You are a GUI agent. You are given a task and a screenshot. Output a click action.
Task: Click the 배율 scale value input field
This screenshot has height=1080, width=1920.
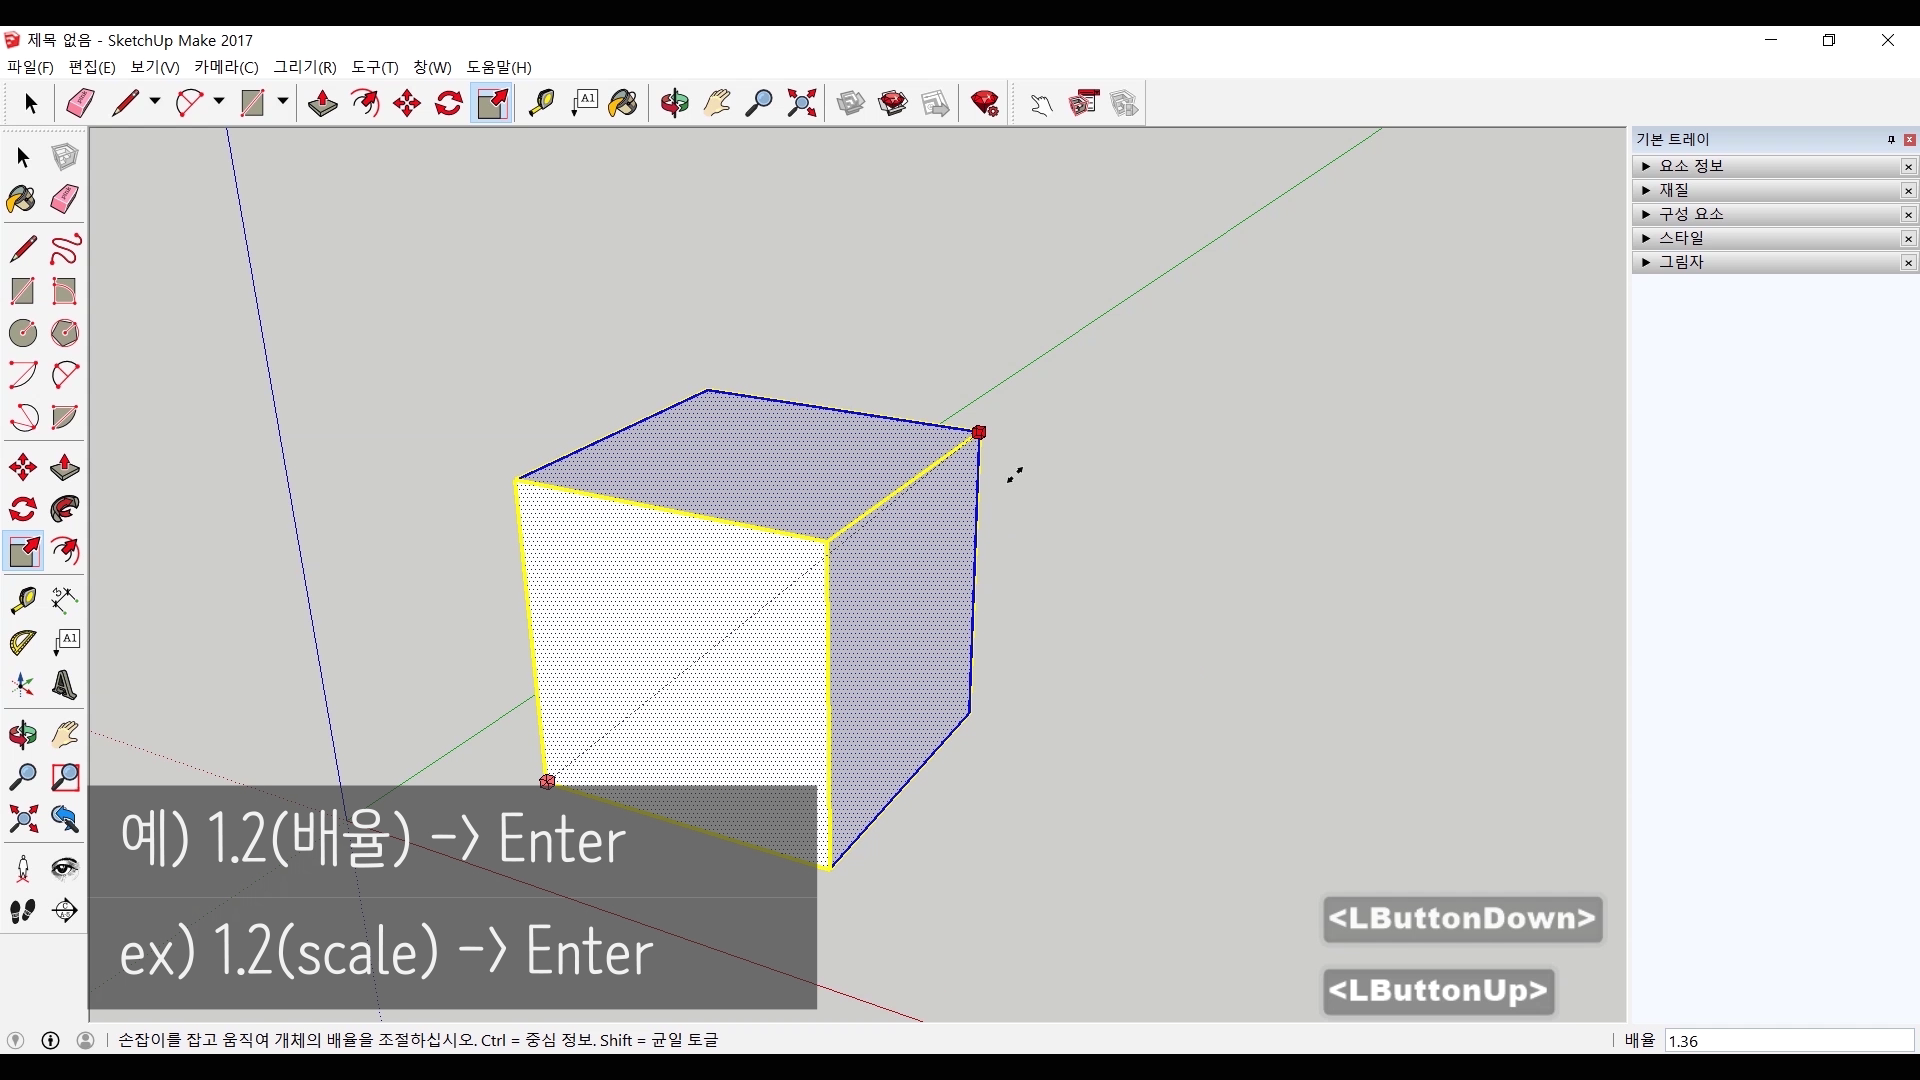[1788, 1041]
